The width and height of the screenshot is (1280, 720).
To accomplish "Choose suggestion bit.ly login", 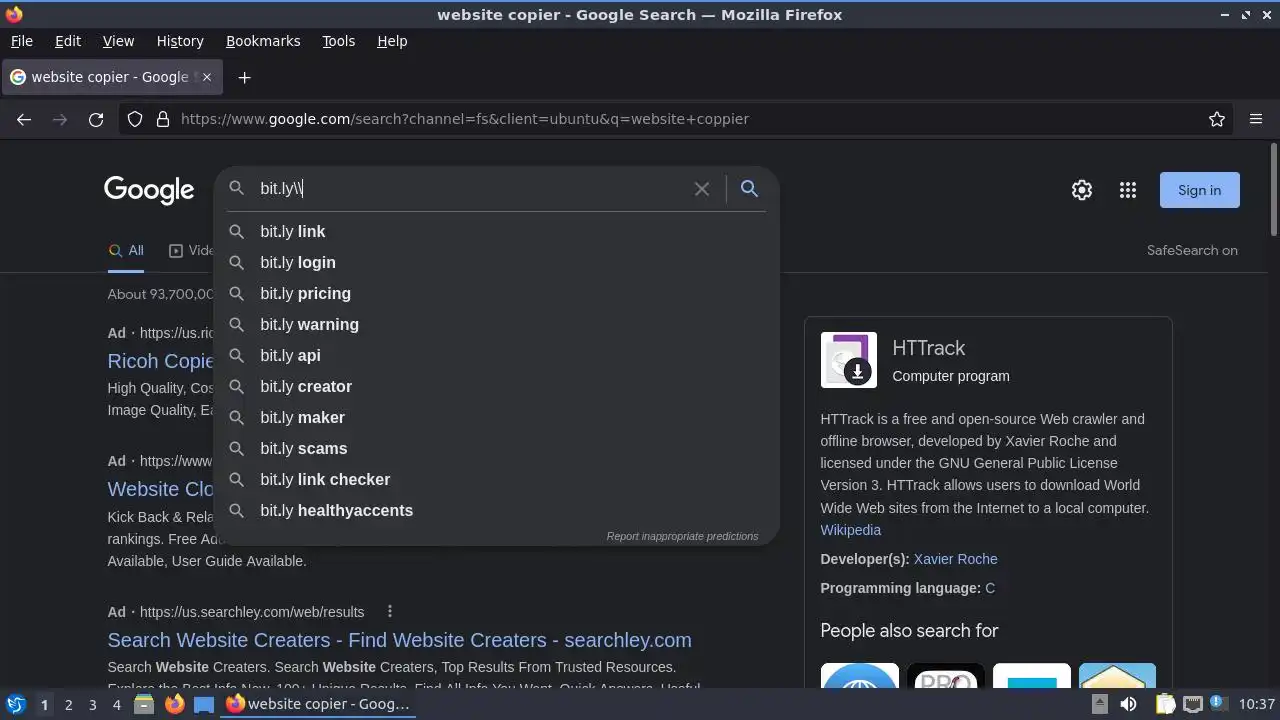I will coord(496,262).
